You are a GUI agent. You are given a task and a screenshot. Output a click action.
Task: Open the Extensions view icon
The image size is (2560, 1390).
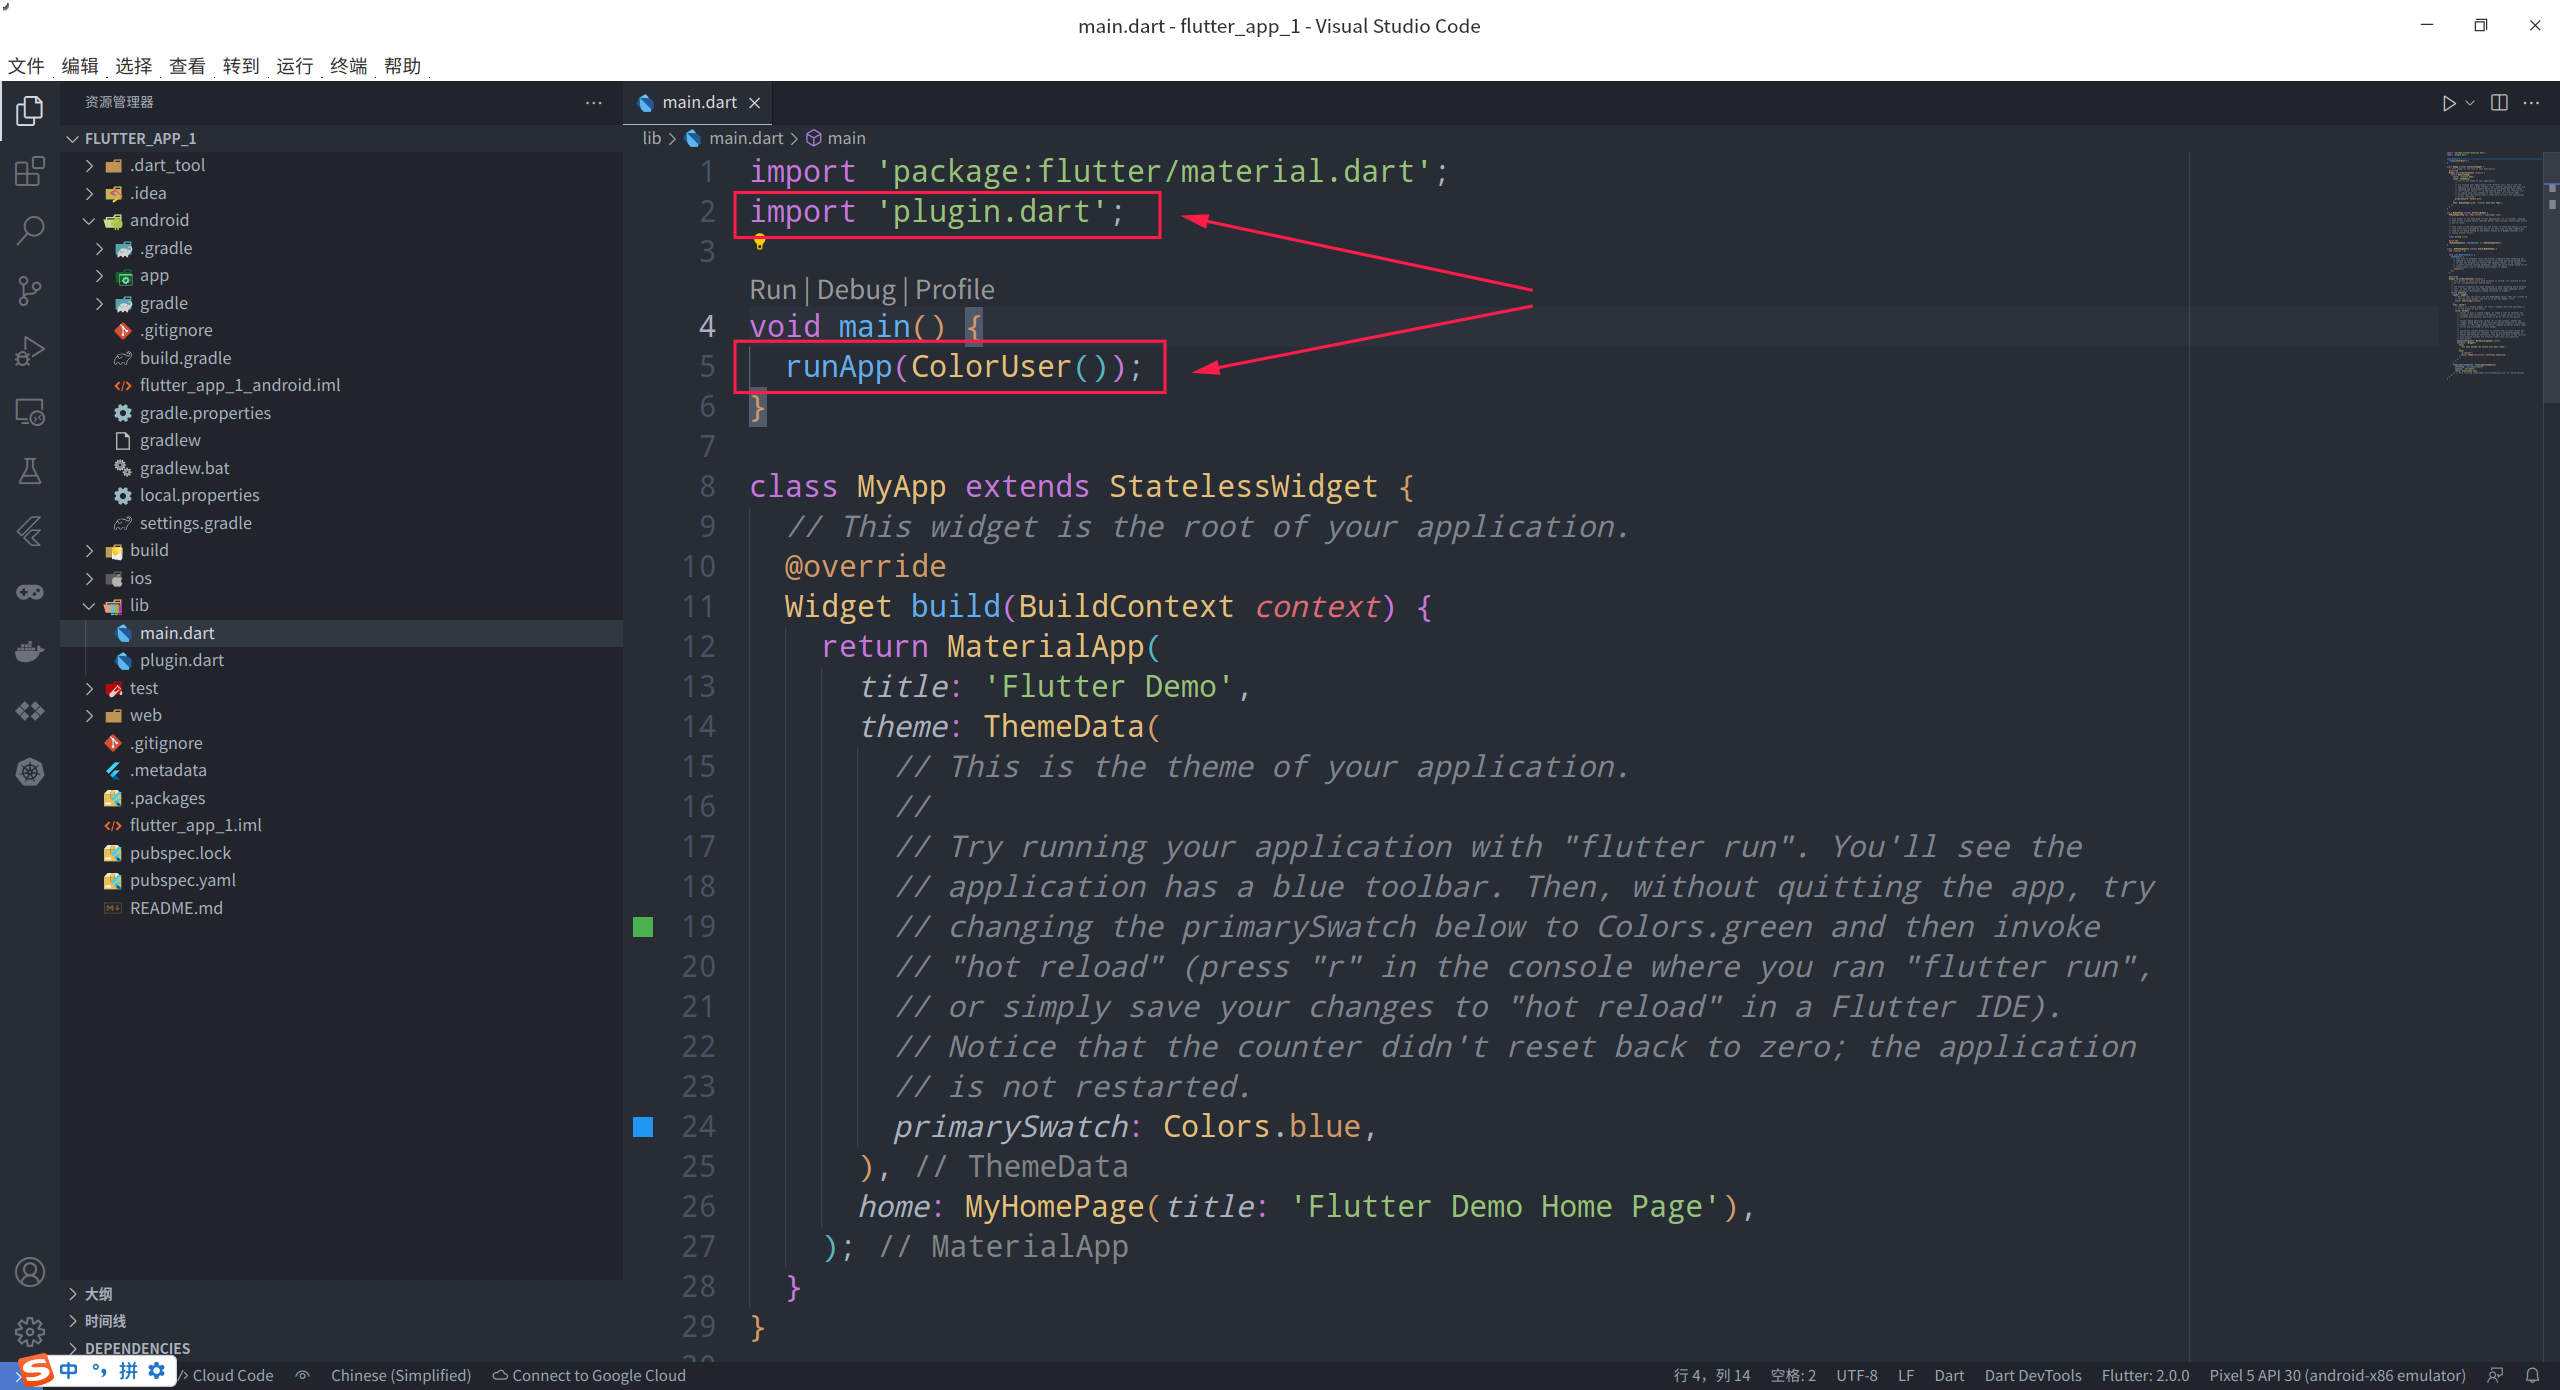click(x=30, y=171)
